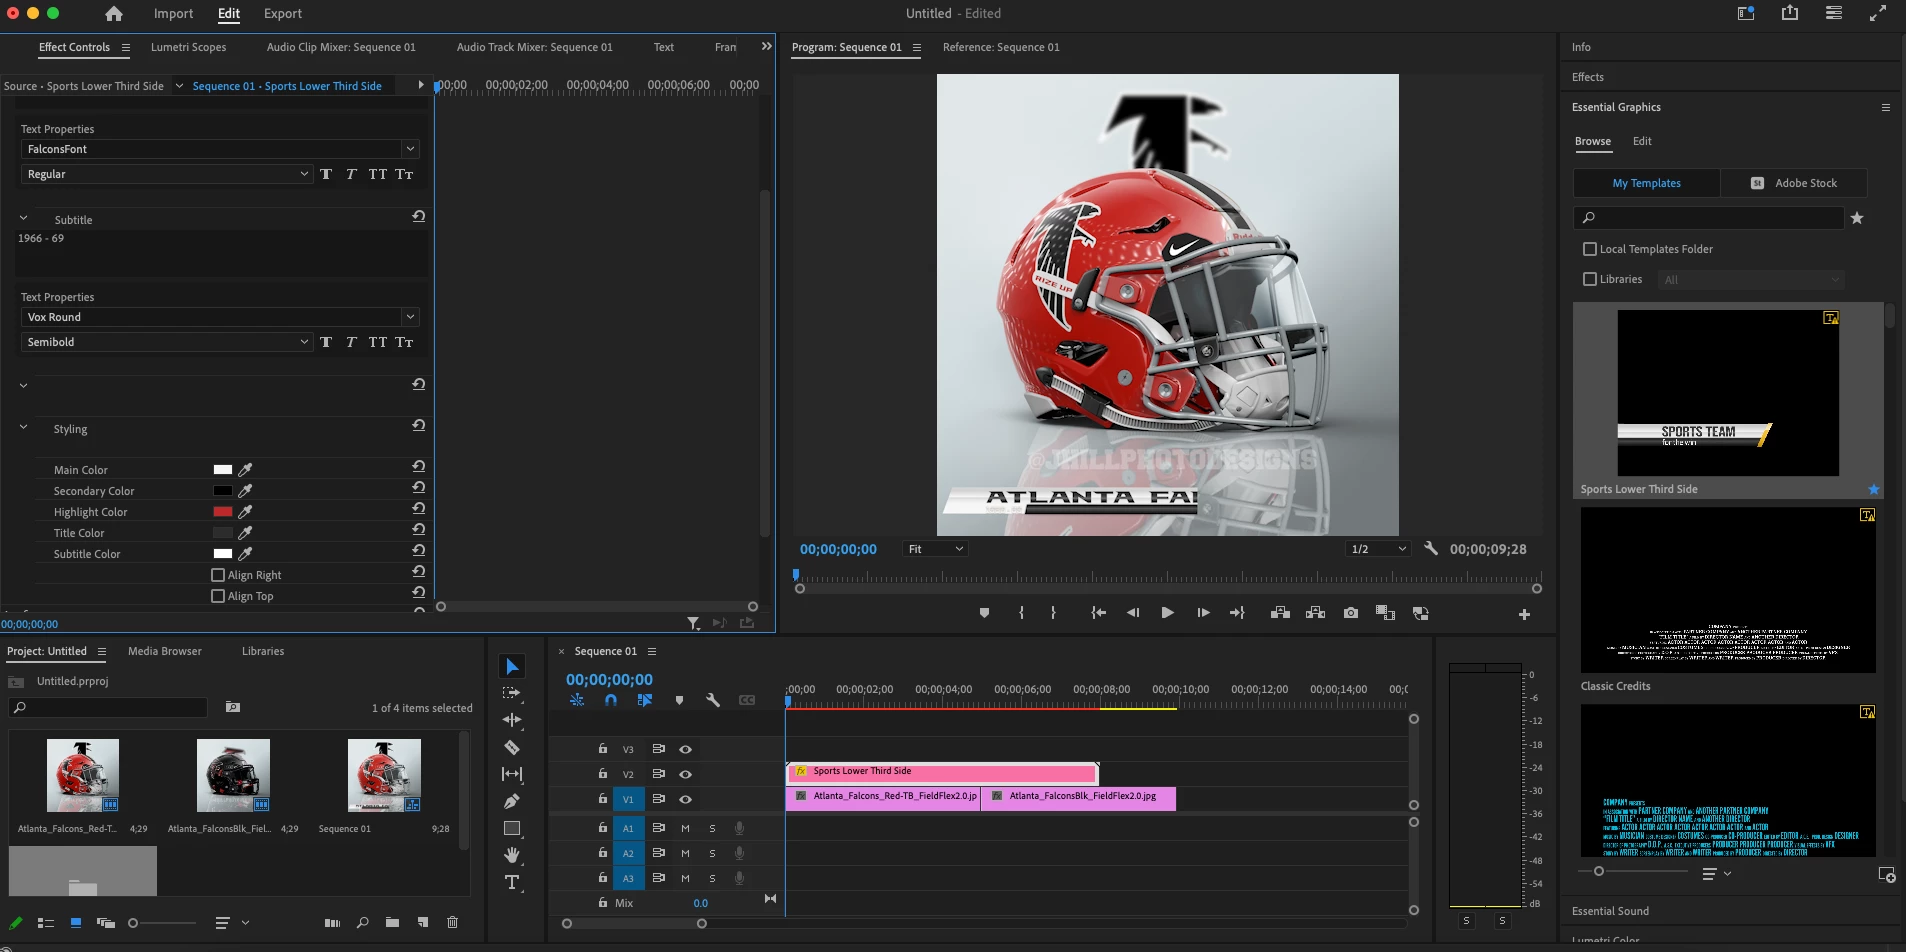Create a new bin in Project panel
1906x952 pixels.
point(392,922)
